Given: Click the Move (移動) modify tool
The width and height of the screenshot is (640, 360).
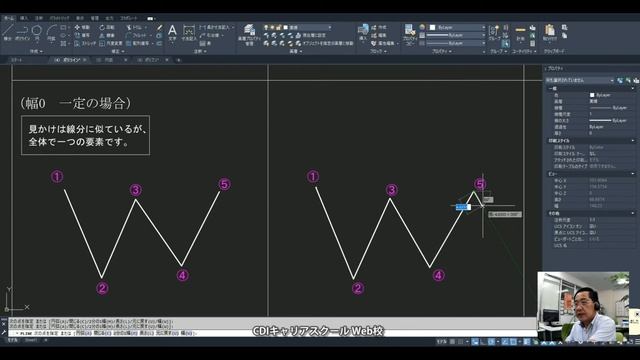Looking at the screenshot, I should (x=82, y=27).
